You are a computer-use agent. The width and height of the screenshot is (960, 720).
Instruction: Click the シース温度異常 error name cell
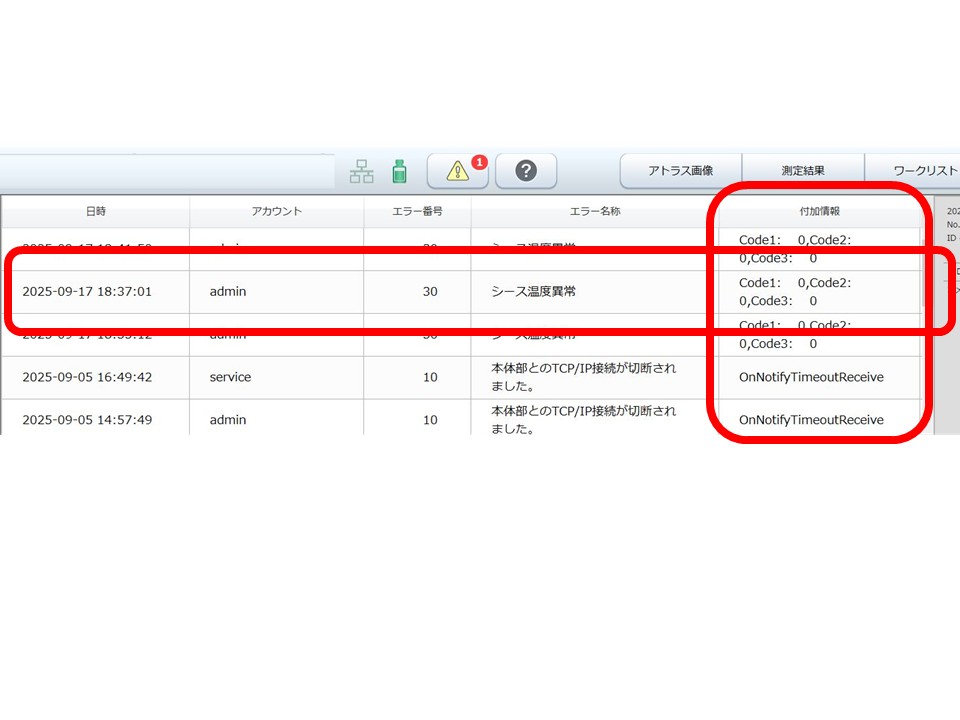click(x=540, y=292)
